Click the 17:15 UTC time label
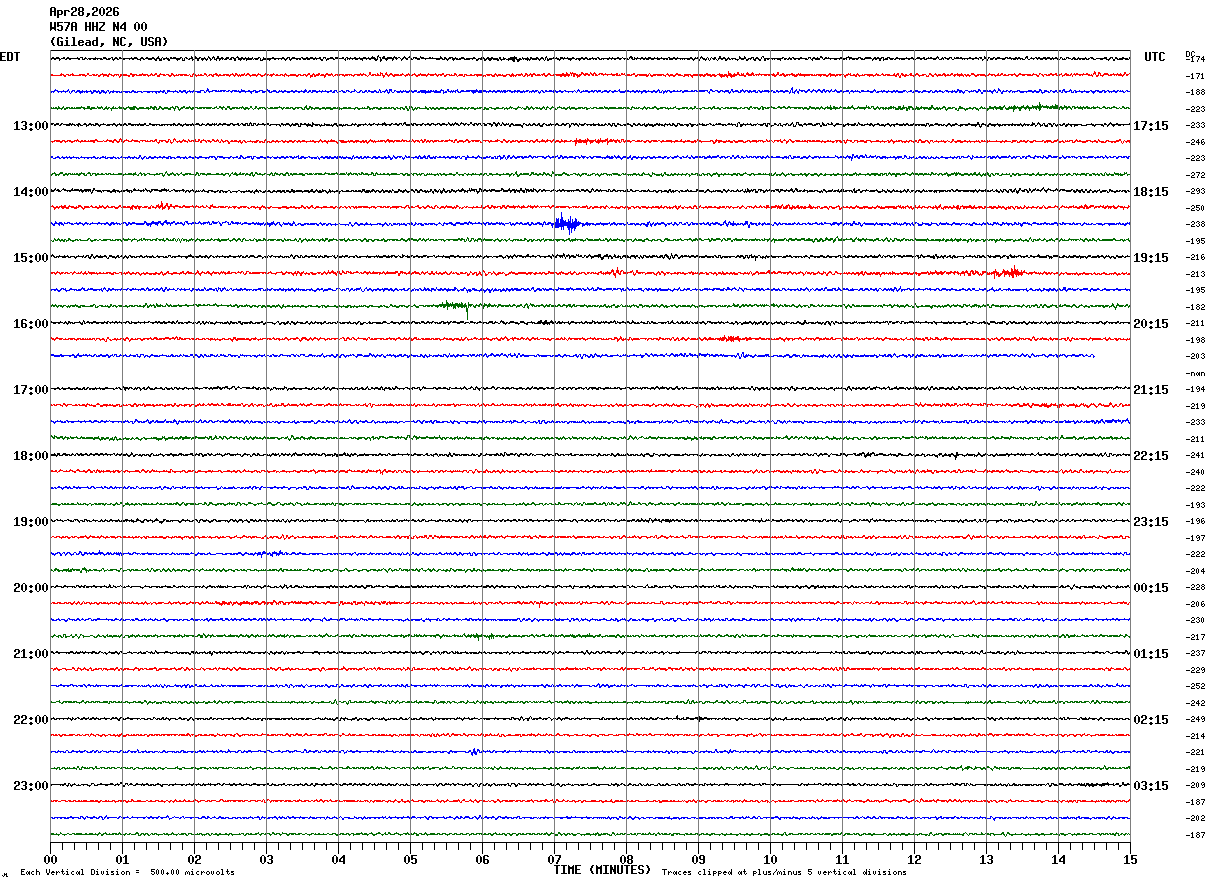The height and width of the screenshot is (886, 1210). click(x=1150, y=126)
